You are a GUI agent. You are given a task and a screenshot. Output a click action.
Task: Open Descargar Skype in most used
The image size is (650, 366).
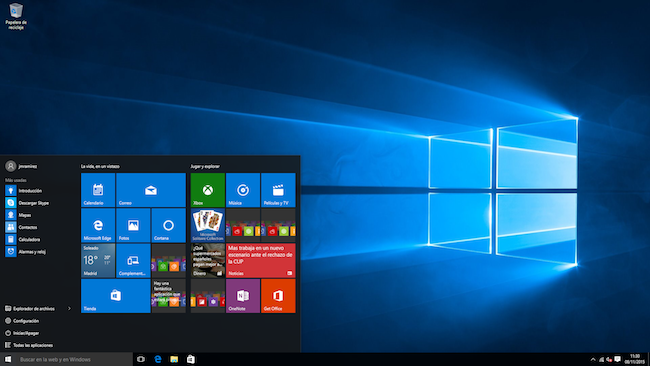(x=27, y=203)
